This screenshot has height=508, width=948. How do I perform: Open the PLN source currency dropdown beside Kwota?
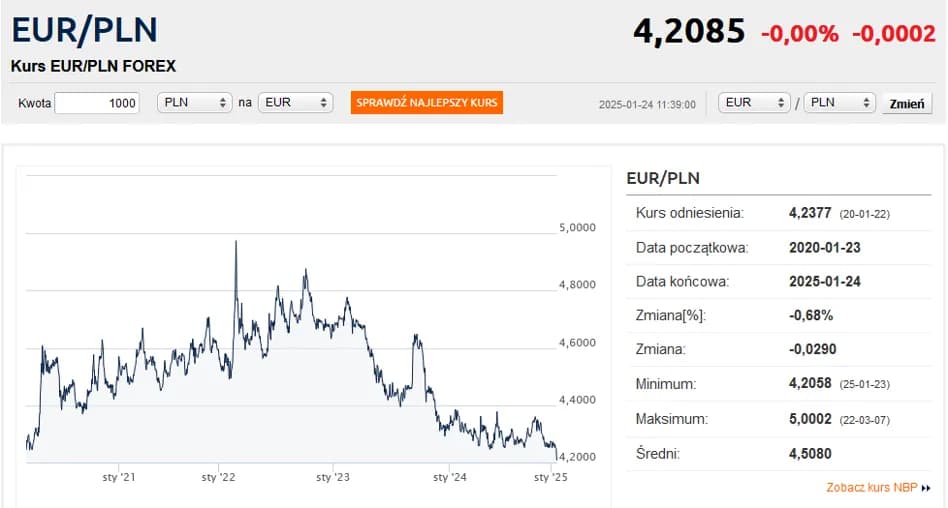click(194, 103)
